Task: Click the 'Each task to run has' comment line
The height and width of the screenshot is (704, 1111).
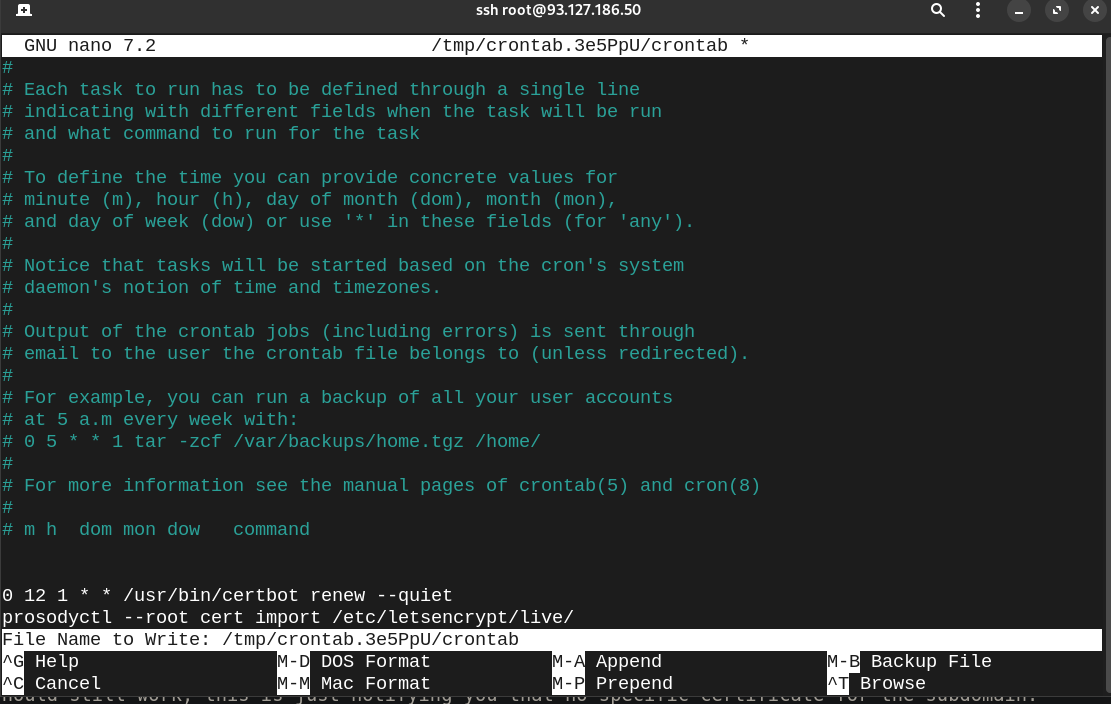Action: click(x=321, y=90)
